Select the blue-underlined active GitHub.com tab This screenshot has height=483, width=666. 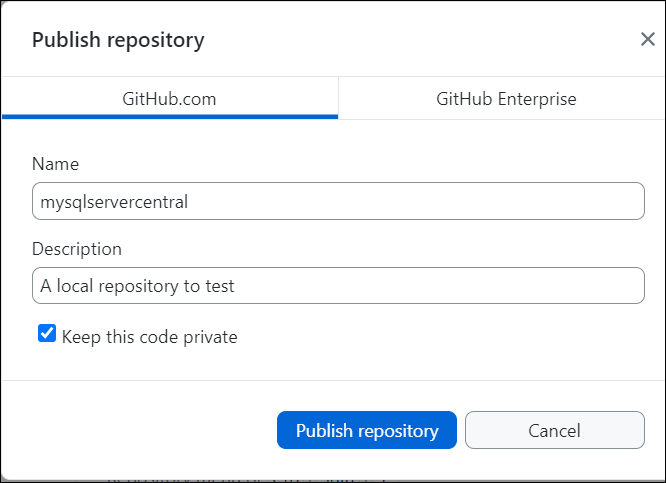pyautogui.click(x=169, y=99)
